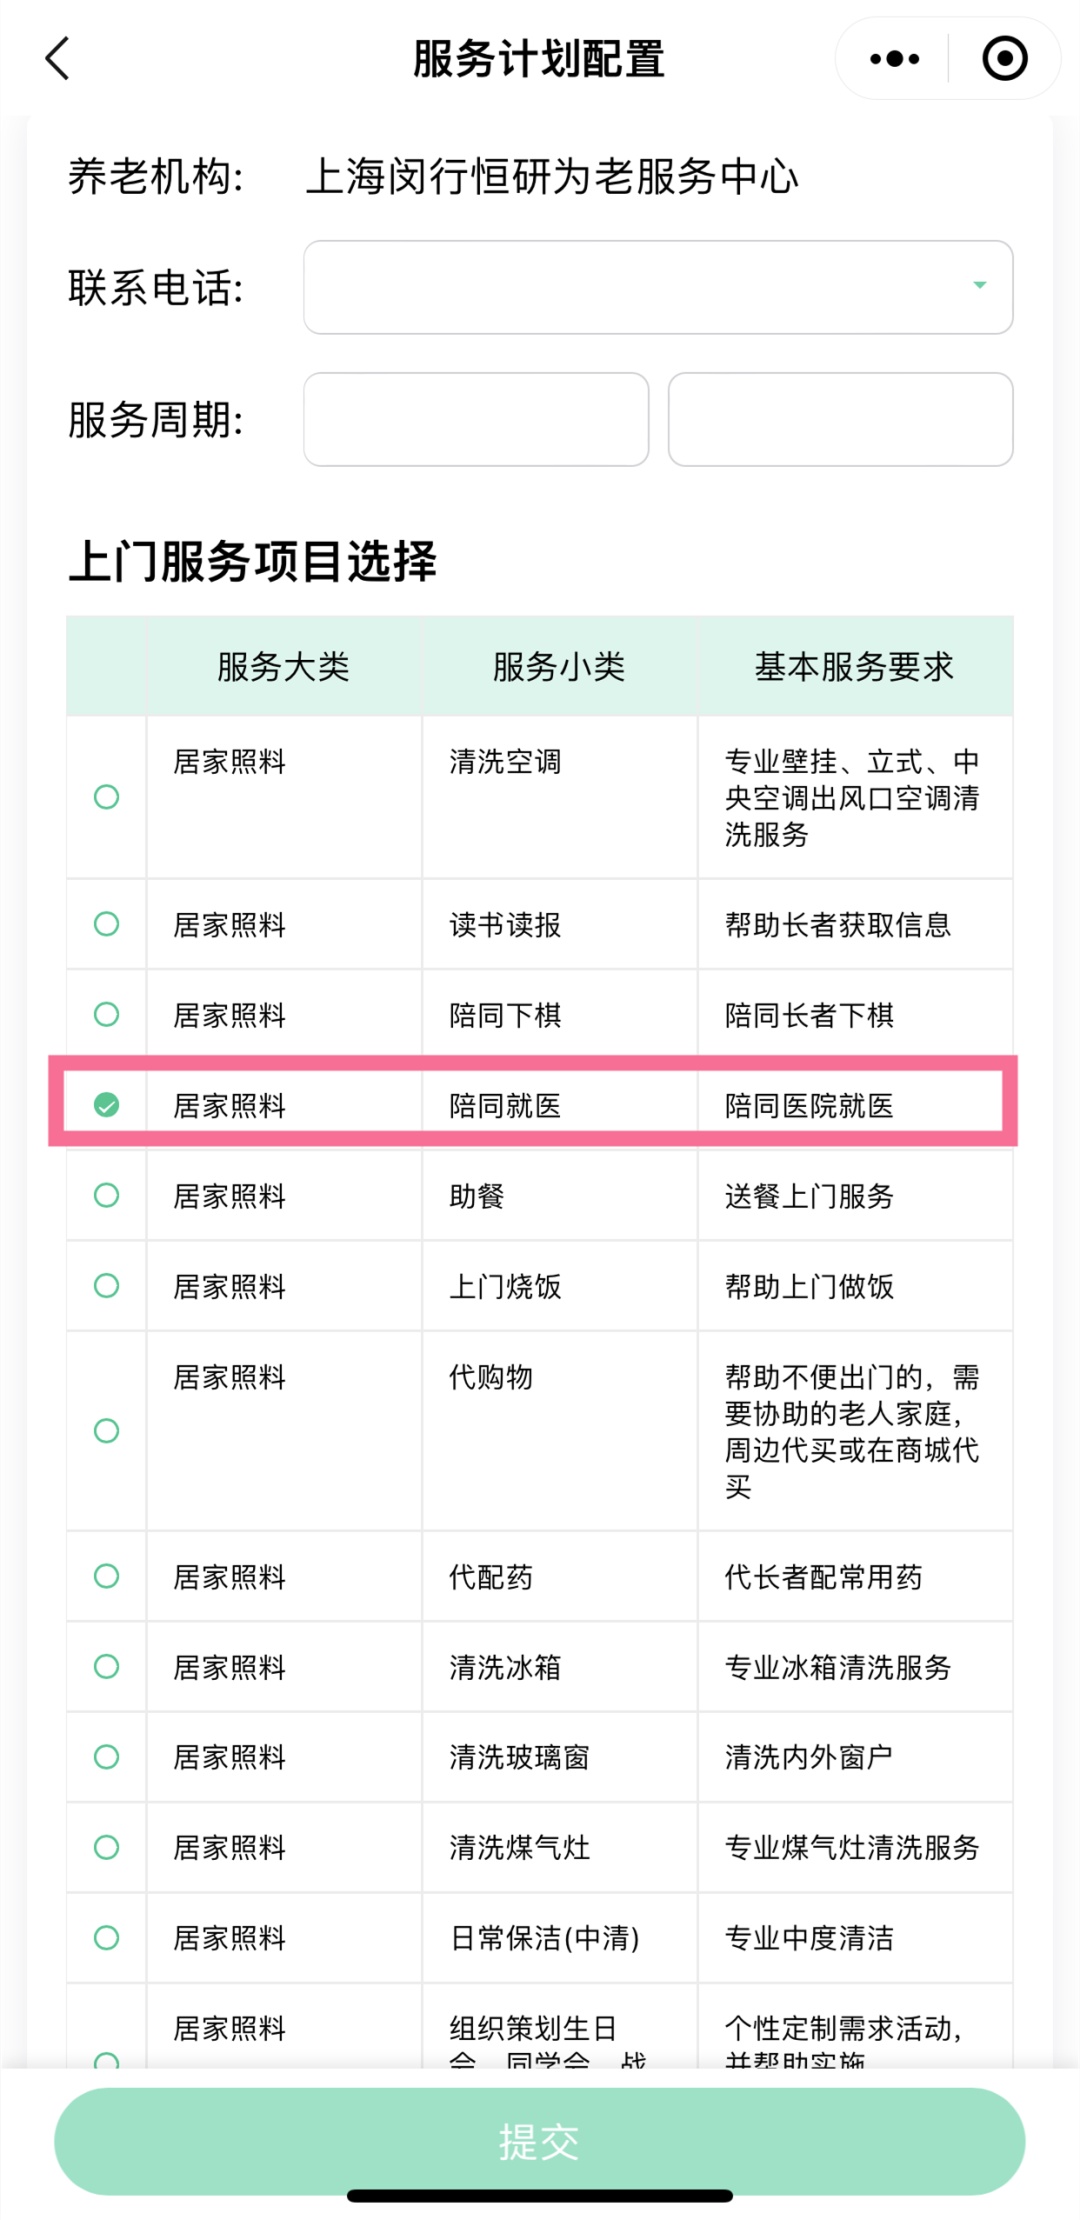Select the 读书读报 service radio button

(x=106, y=924)
